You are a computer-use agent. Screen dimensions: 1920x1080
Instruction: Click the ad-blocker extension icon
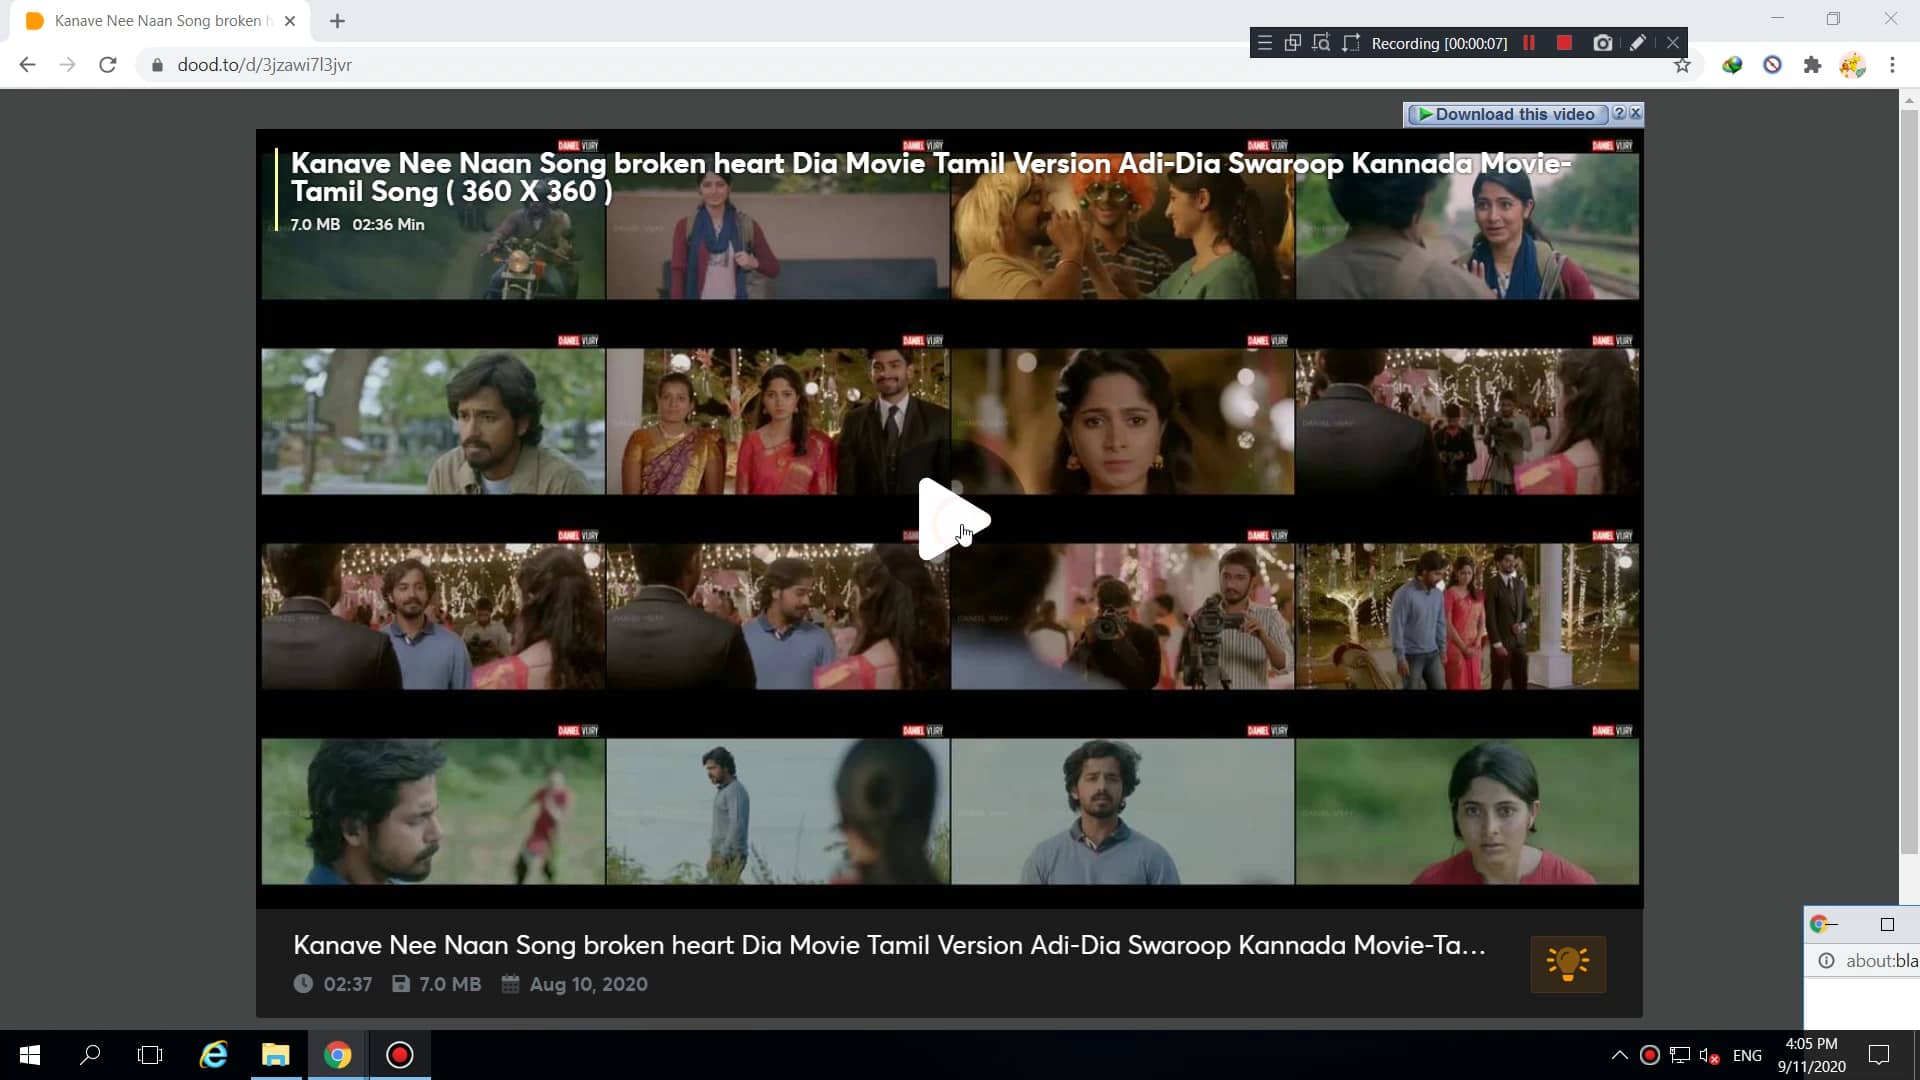click(1772, 65)
